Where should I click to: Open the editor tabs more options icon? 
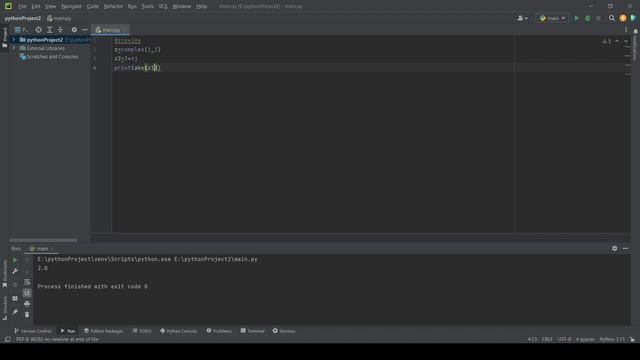coord(626,30)
